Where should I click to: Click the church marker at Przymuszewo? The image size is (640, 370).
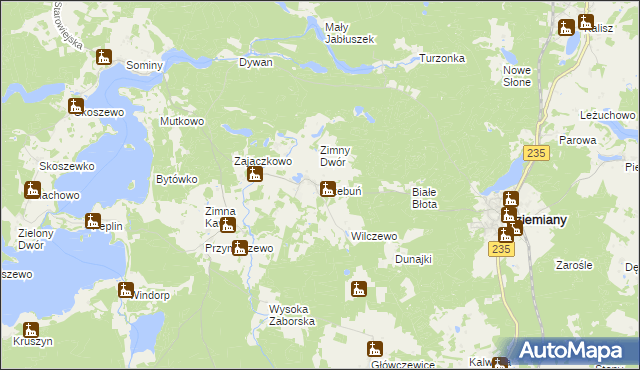[x=240, y=248]
